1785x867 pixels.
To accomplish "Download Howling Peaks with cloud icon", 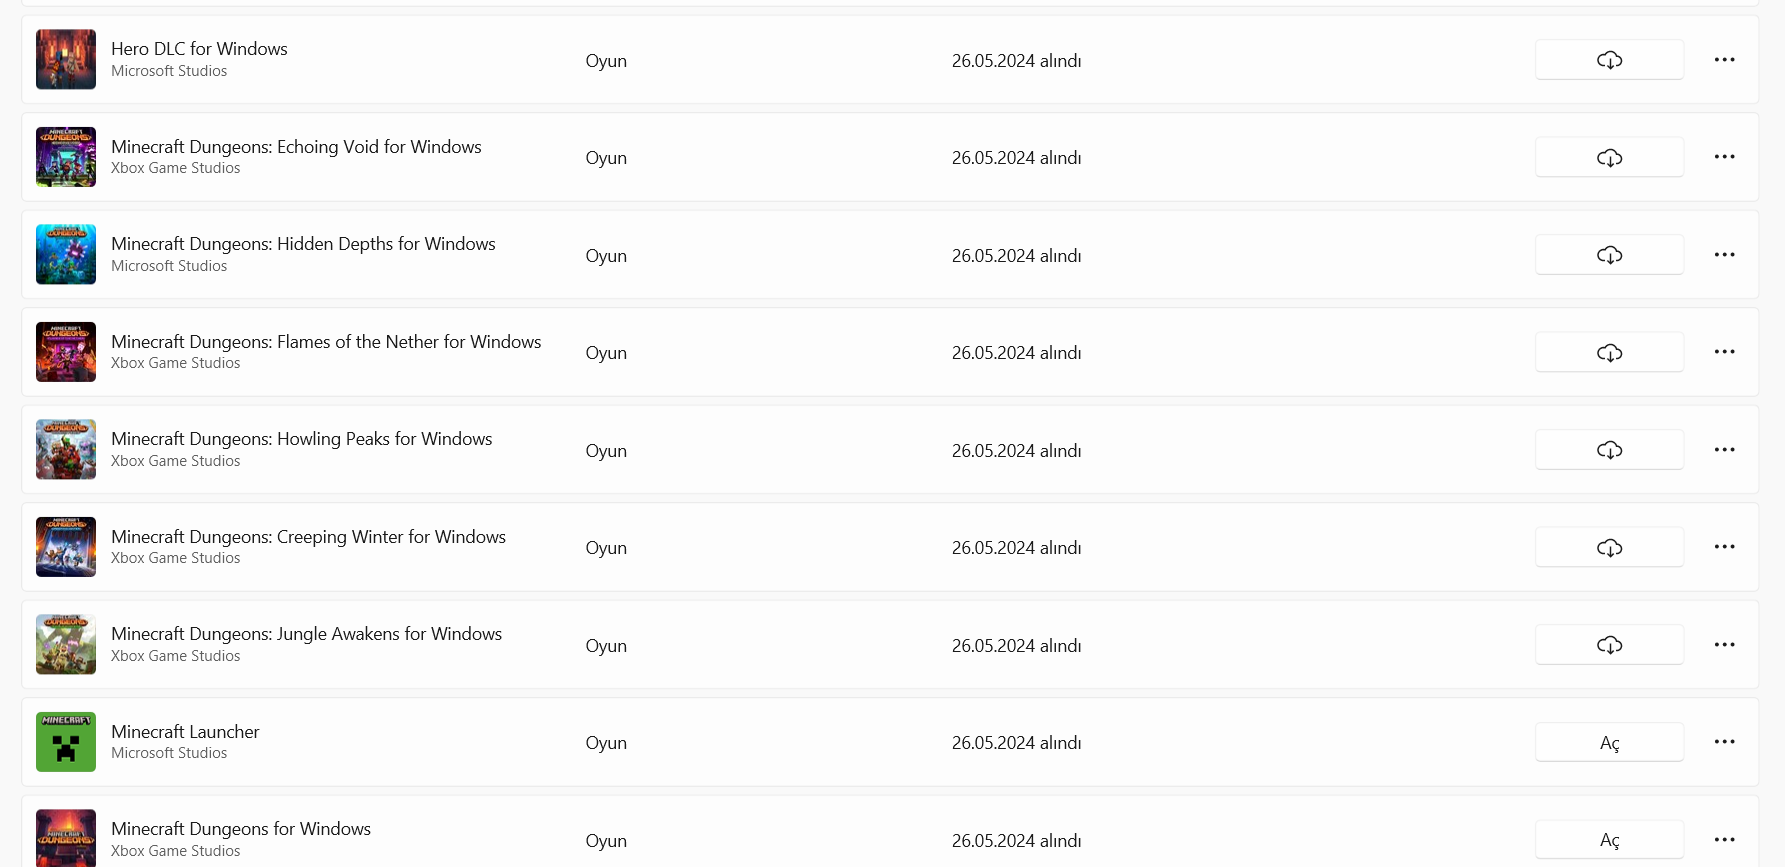I will point(1609,450).
